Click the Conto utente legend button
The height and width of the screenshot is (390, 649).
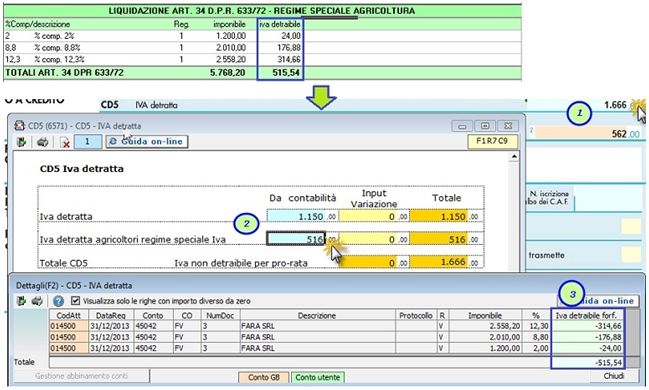[x=317, y=377]
